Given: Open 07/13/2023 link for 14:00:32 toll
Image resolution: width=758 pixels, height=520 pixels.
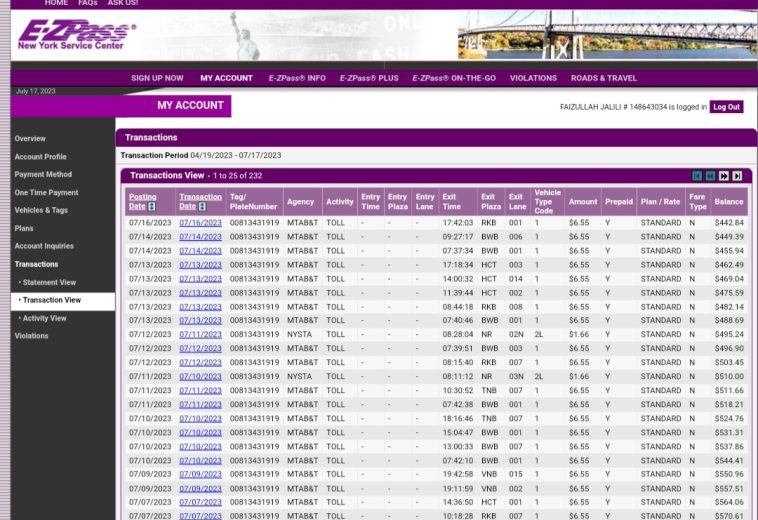Looking at the screenshot, I should click(x=200, y=279).
